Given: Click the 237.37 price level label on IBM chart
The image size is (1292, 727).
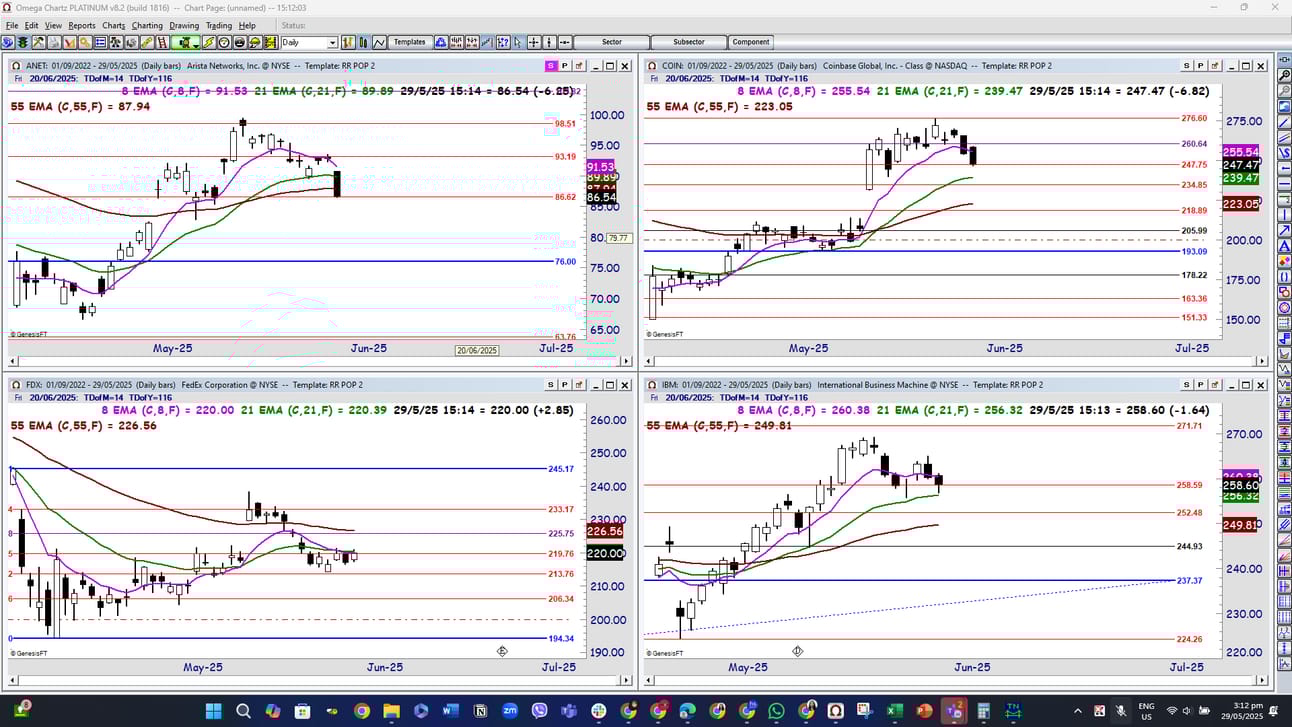Looking at the screenshot, I should pos(1188,581).
